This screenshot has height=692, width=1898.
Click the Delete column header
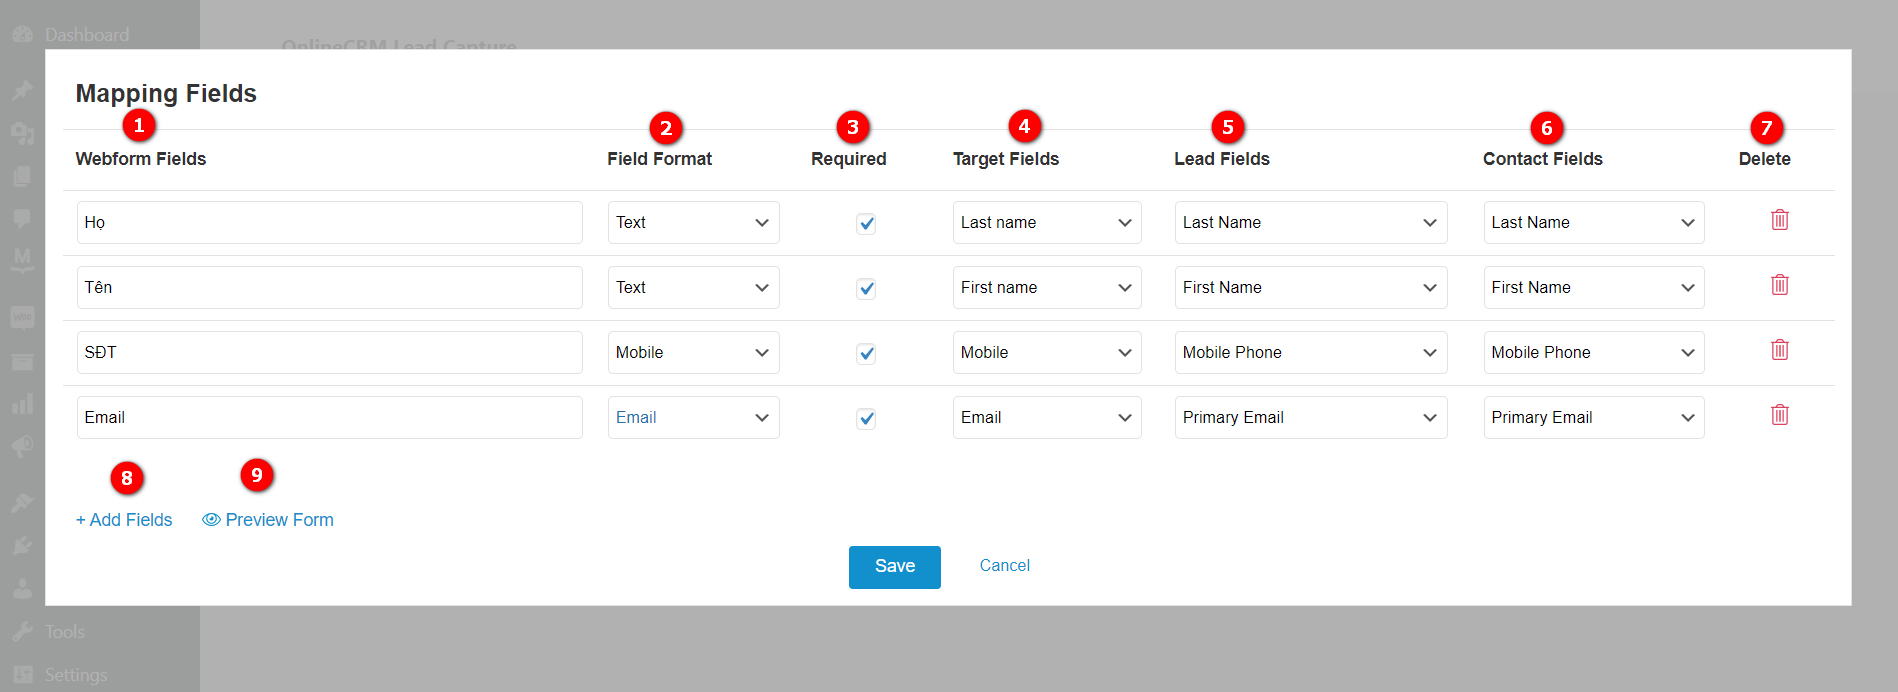tap(1764, 159)
